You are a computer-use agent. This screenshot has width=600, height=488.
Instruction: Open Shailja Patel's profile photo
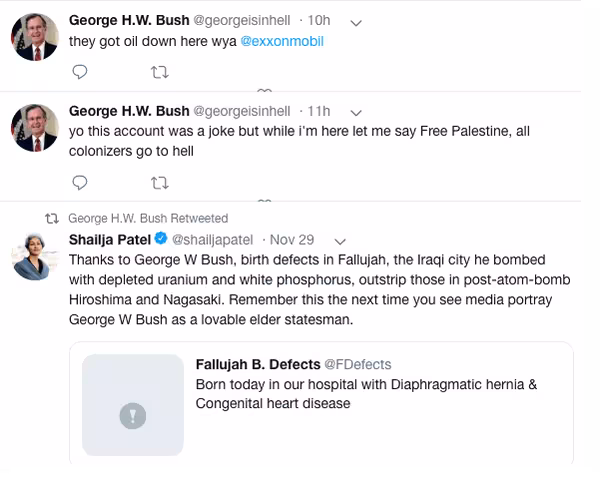click(x=35, y=256)
